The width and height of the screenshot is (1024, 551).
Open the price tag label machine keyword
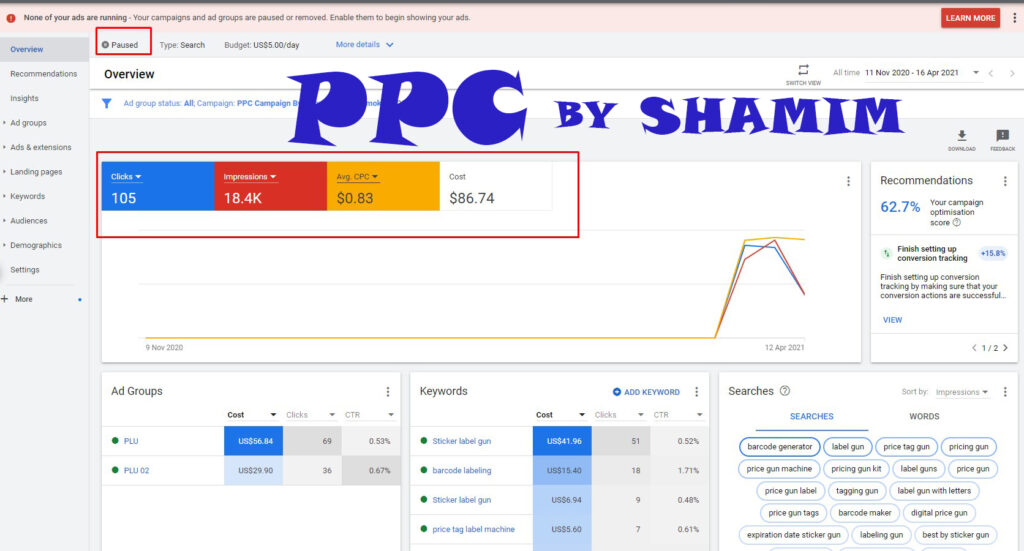coord(473,529)
